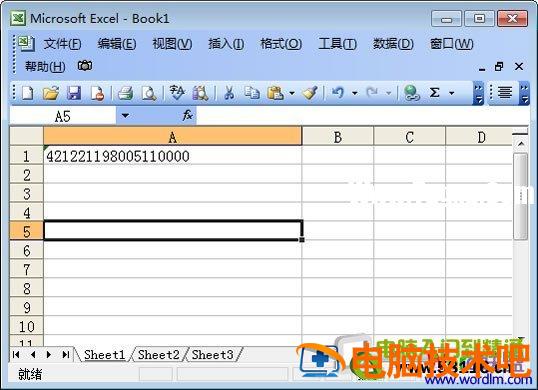538x390 pixels.
Task: Expand the Redo history dropdown arrow
Action: click(388, 93)
